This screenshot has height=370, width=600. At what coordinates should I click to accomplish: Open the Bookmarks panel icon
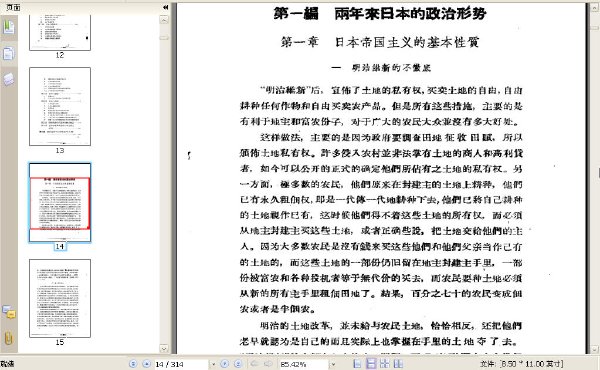tap(8, 27)
